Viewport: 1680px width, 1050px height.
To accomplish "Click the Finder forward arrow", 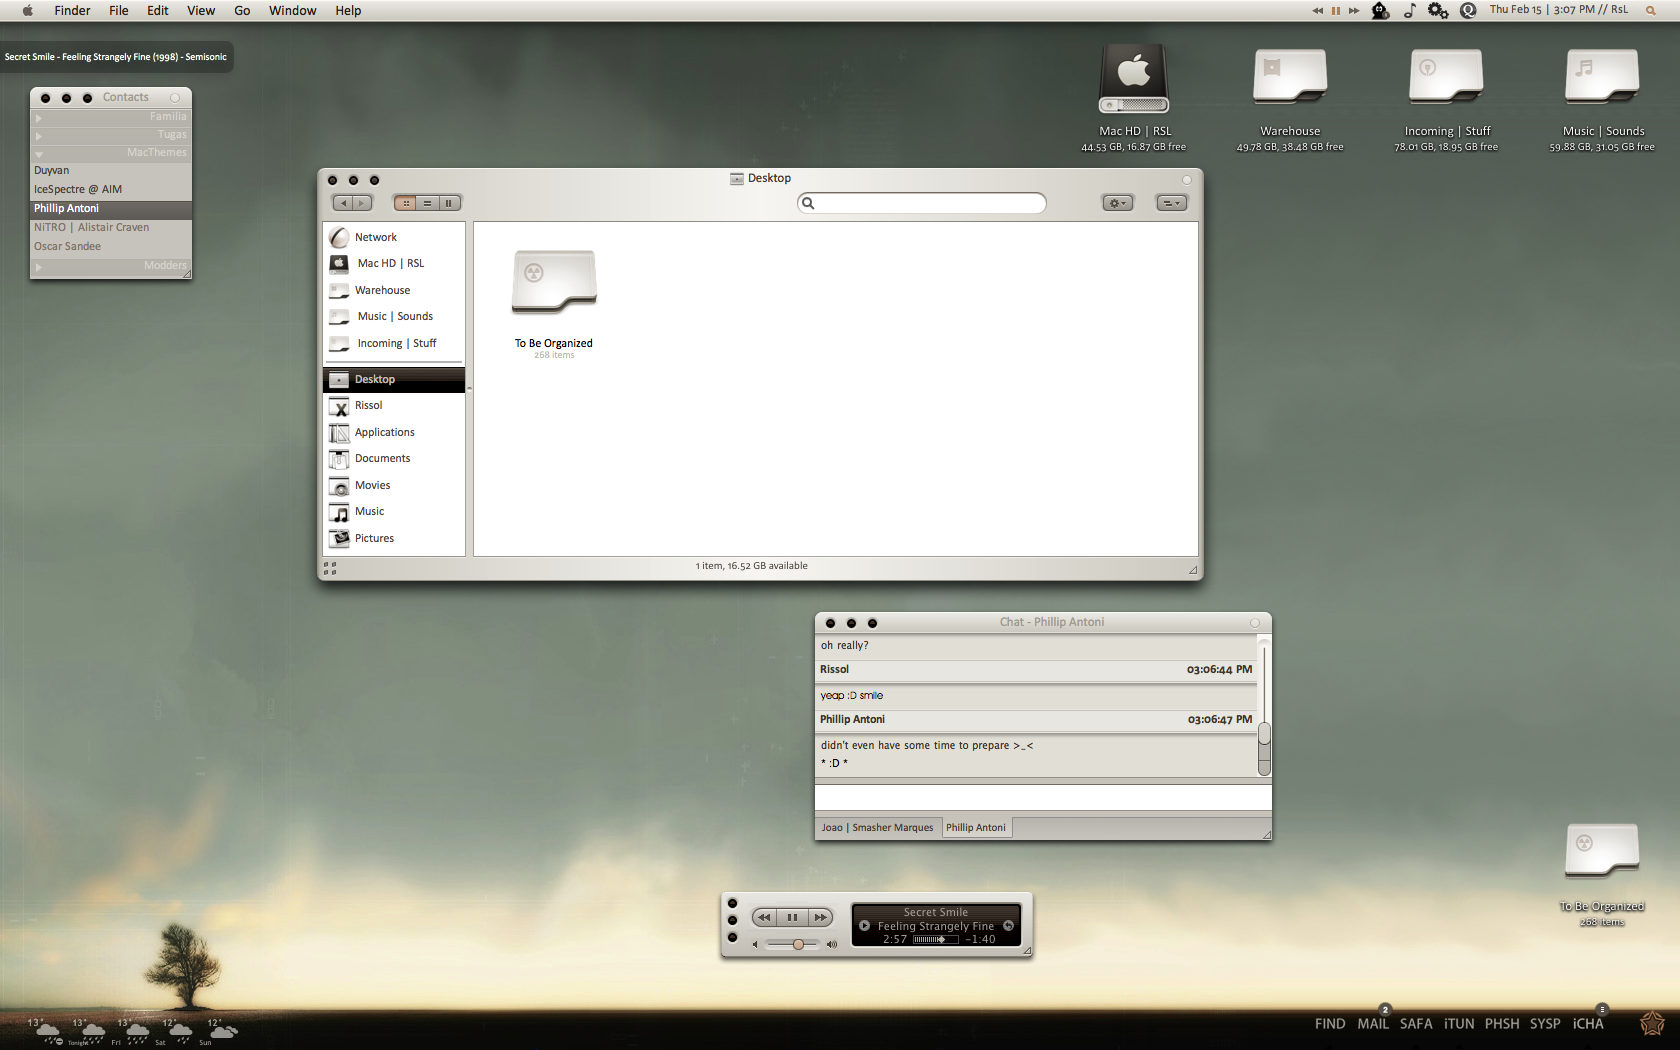I will pos(362,203).
